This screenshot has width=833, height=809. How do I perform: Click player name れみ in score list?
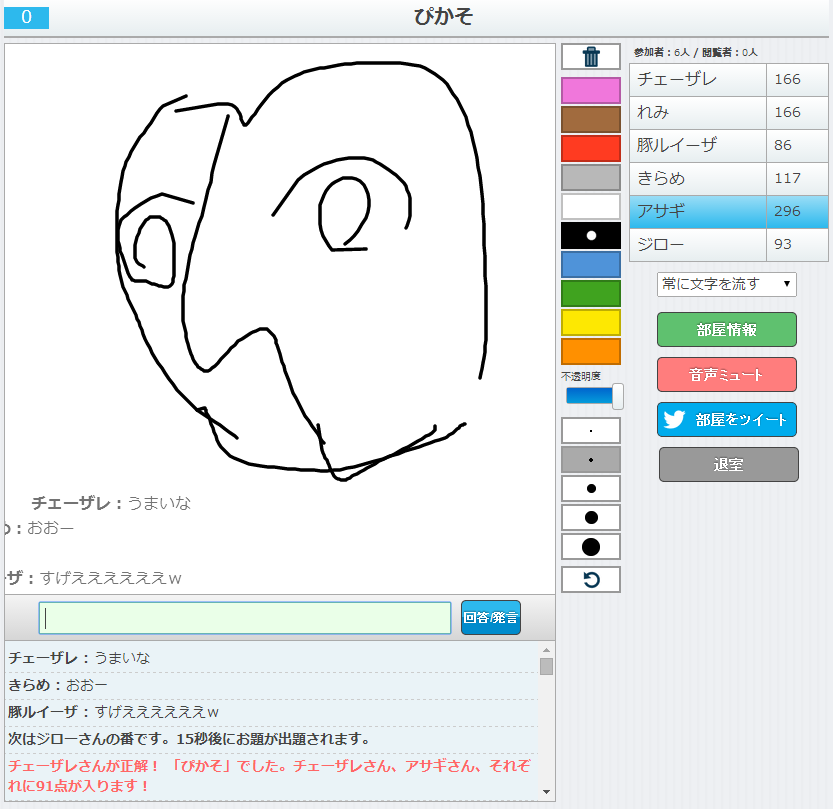coord(653,112)
